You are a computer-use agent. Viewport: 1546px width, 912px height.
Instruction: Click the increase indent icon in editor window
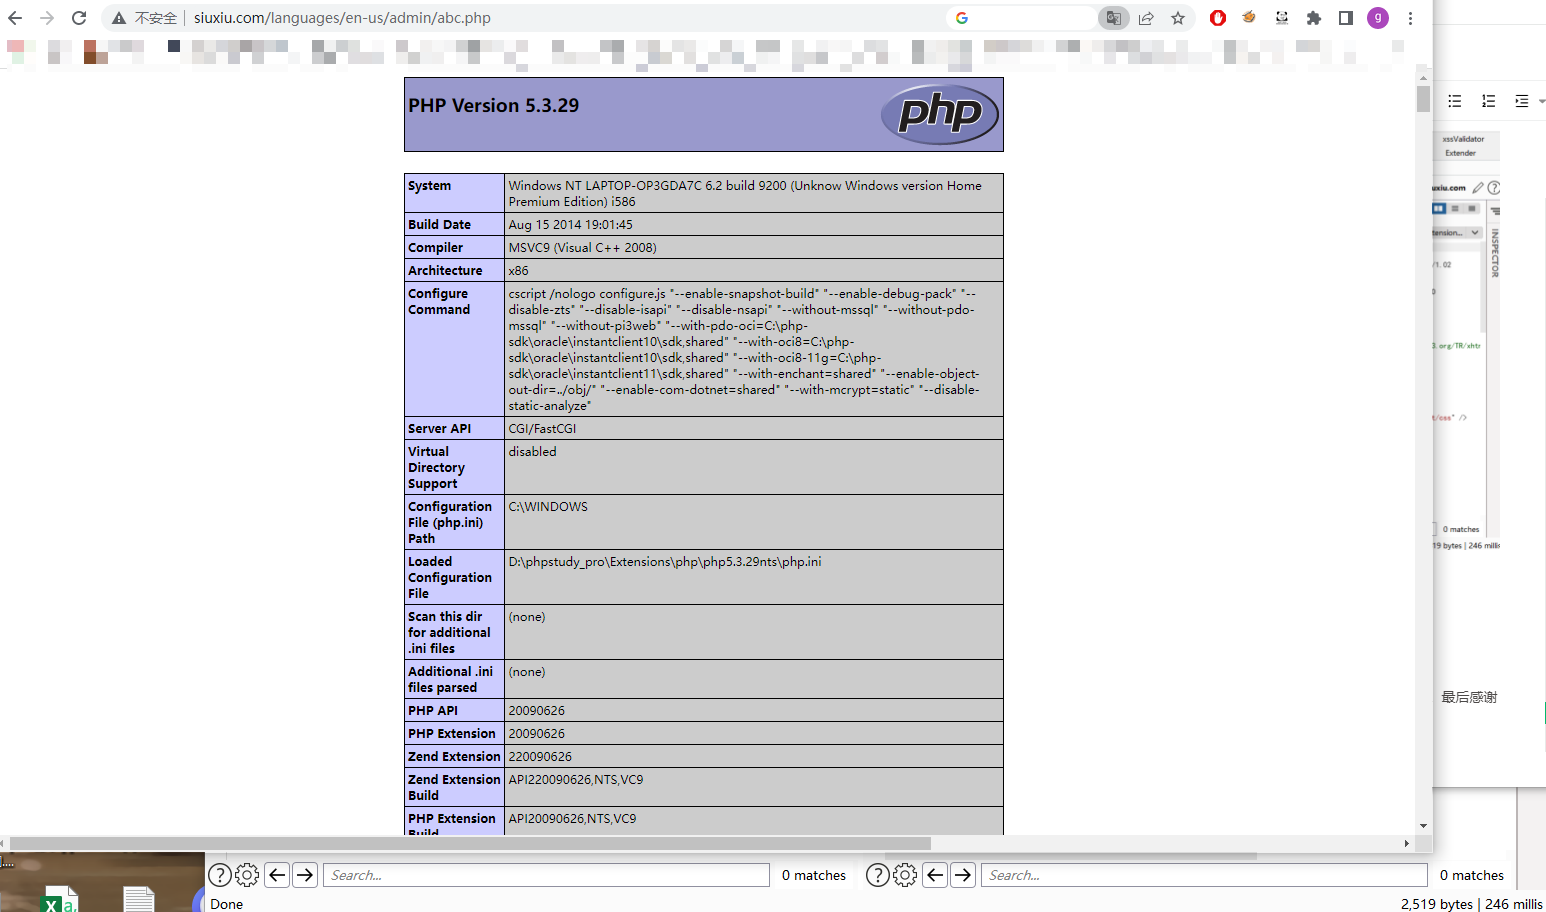click(x=1522, y=101)
